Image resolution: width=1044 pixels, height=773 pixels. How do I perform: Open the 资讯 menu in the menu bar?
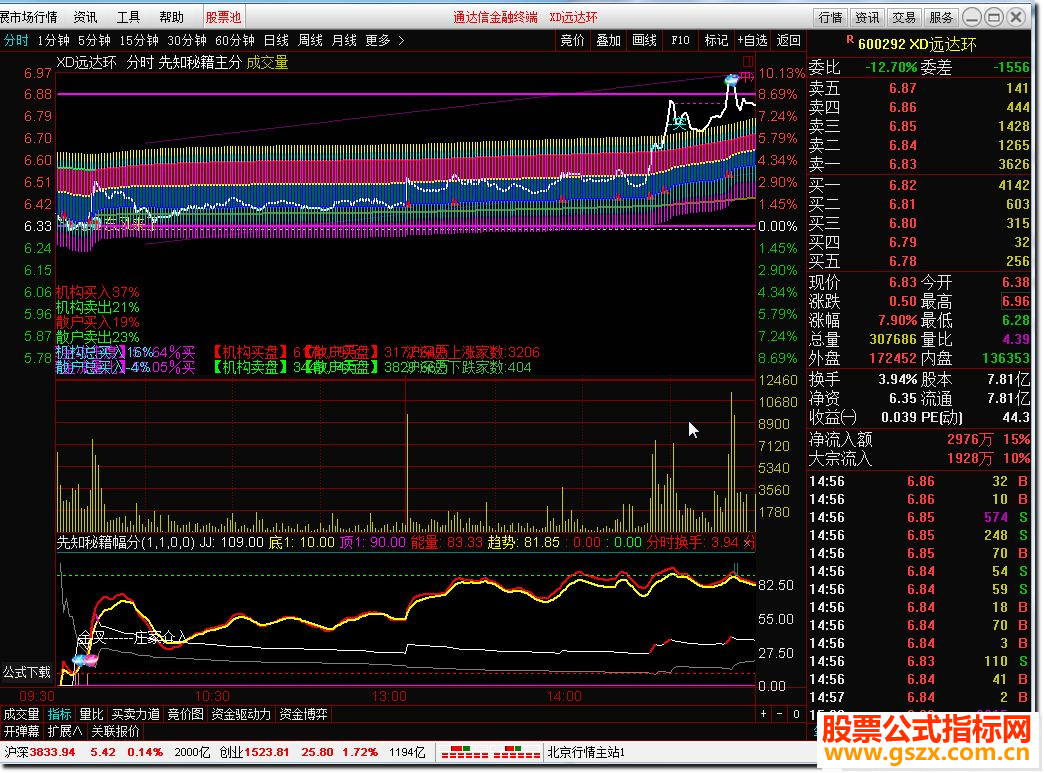(x=85, y=17)
